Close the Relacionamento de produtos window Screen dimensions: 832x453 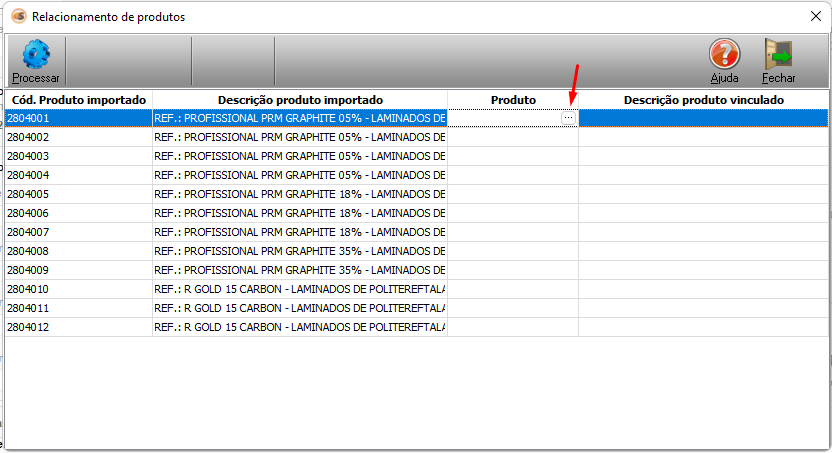(814, 17)
